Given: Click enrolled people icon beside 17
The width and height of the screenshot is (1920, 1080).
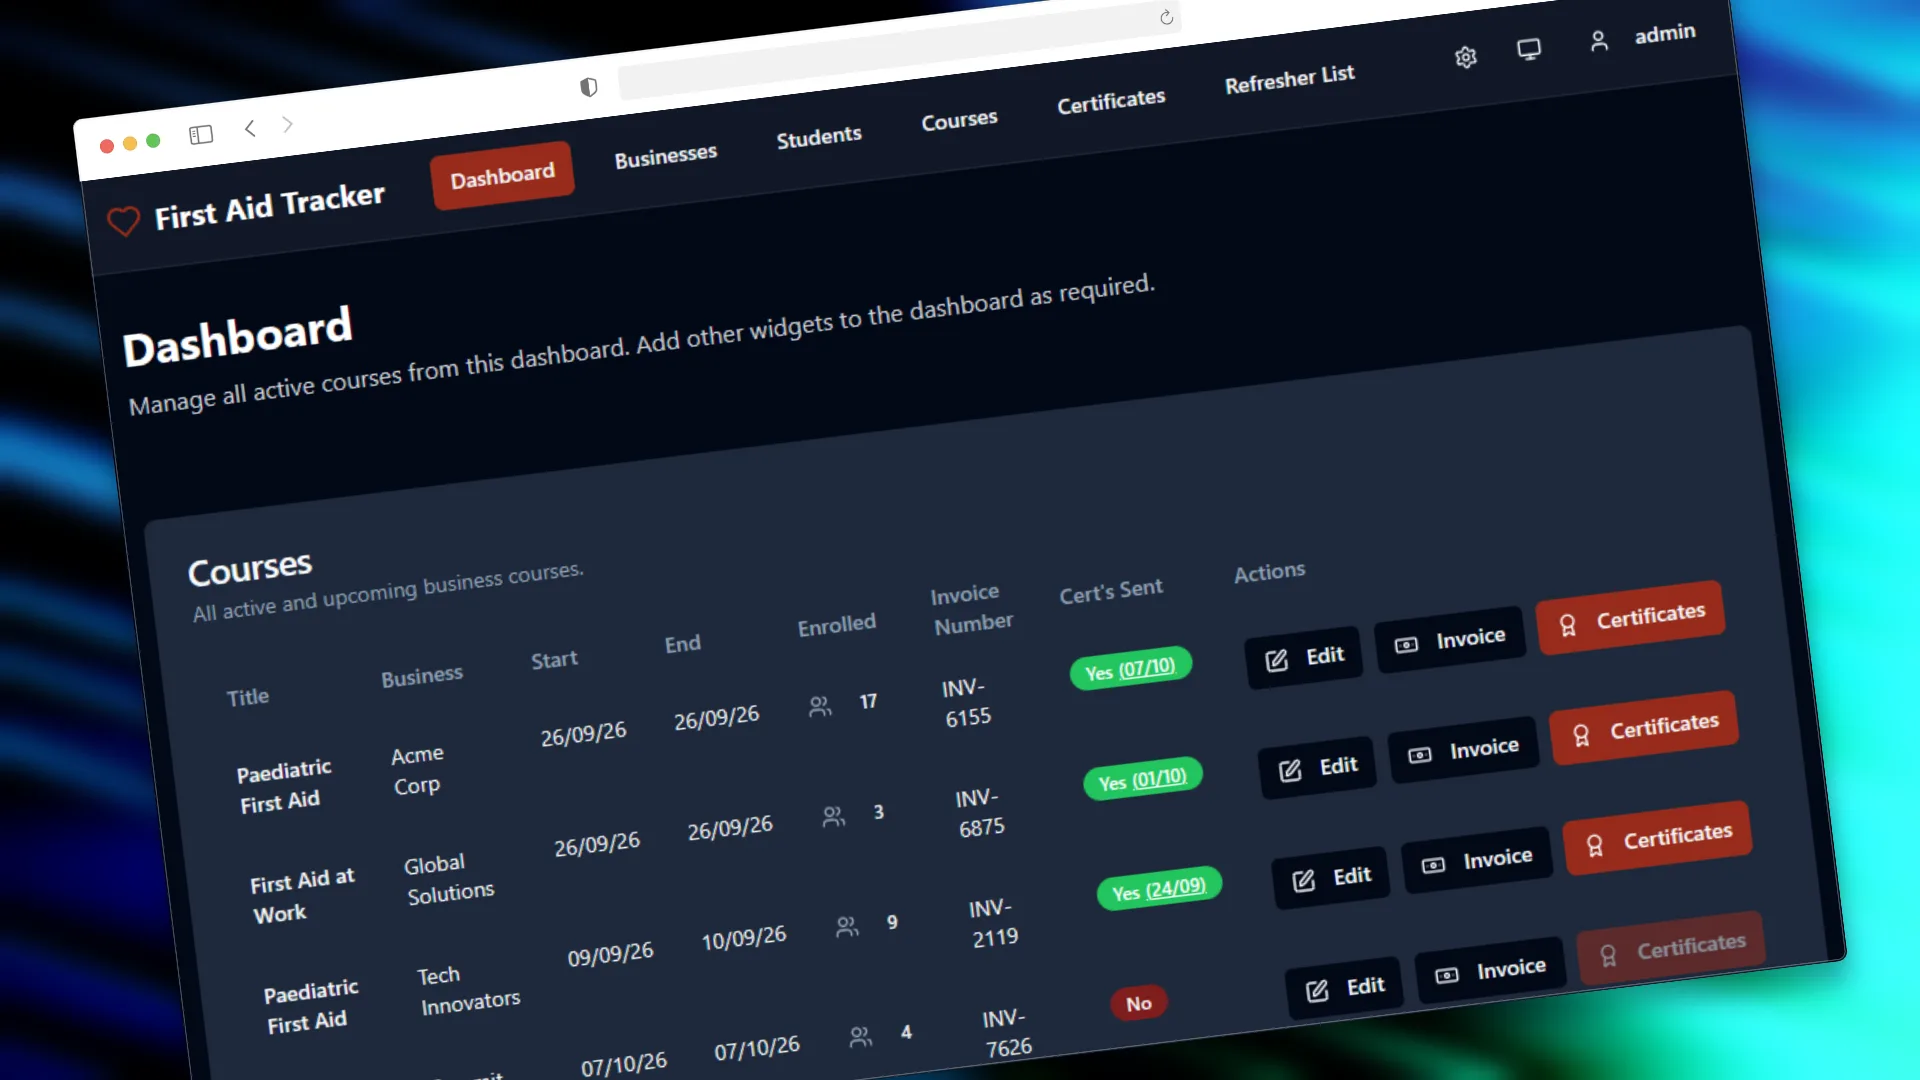Looking at the screenshot, I should pyautogui.click(x=820, y=707).
